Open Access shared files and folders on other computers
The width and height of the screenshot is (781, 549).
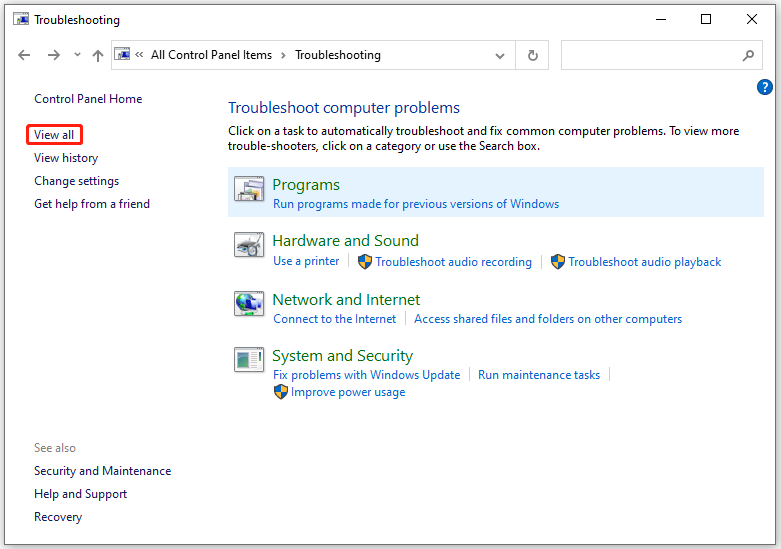[548, 319]
